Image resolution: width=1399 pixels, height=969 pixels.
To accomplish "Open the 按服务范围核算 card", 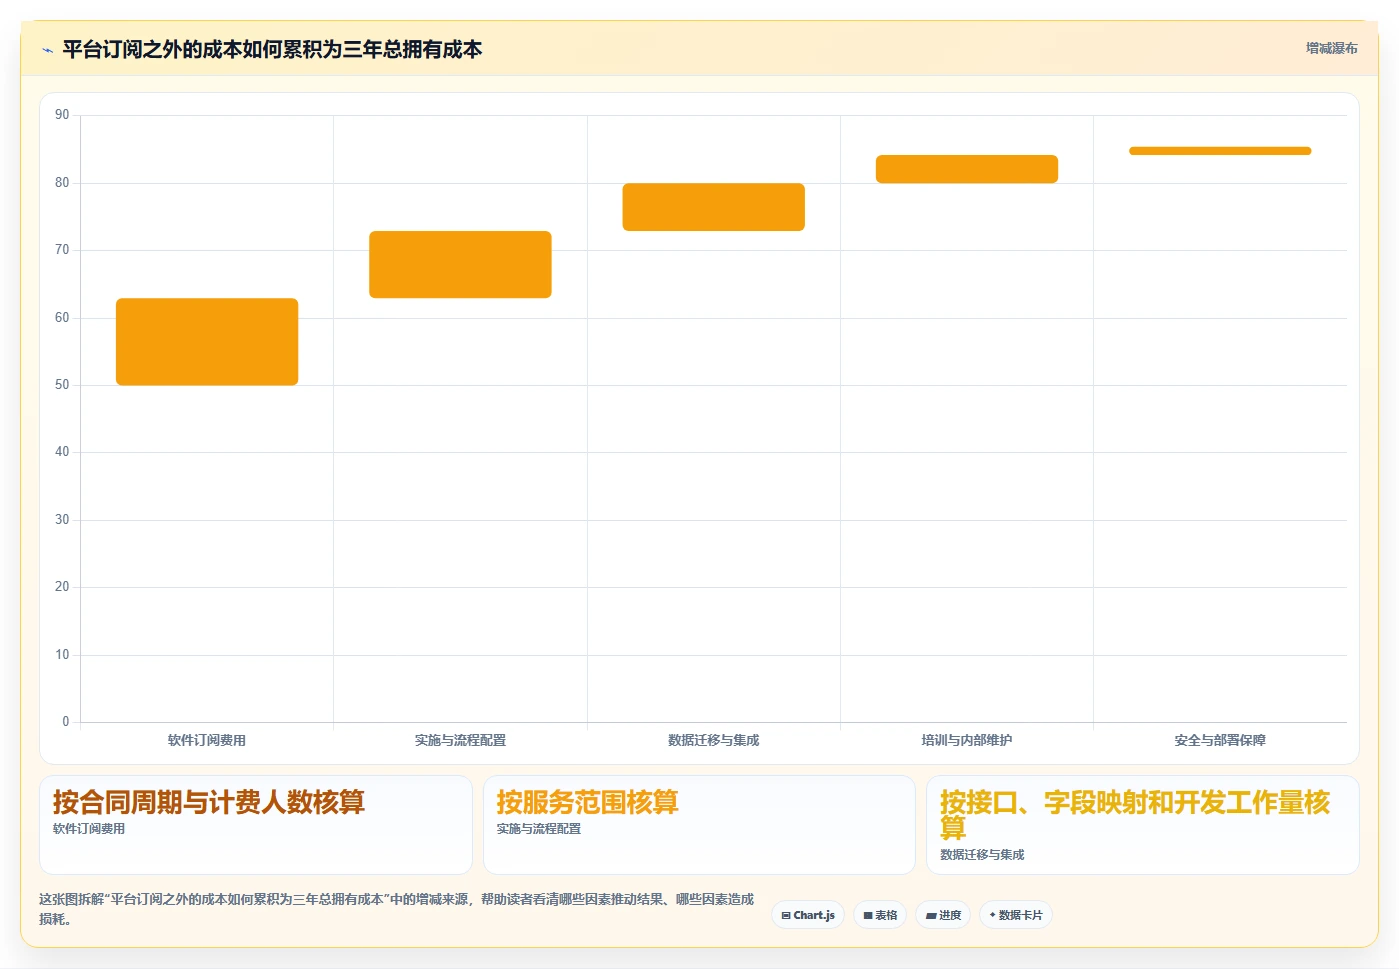I will click(699, 825).
